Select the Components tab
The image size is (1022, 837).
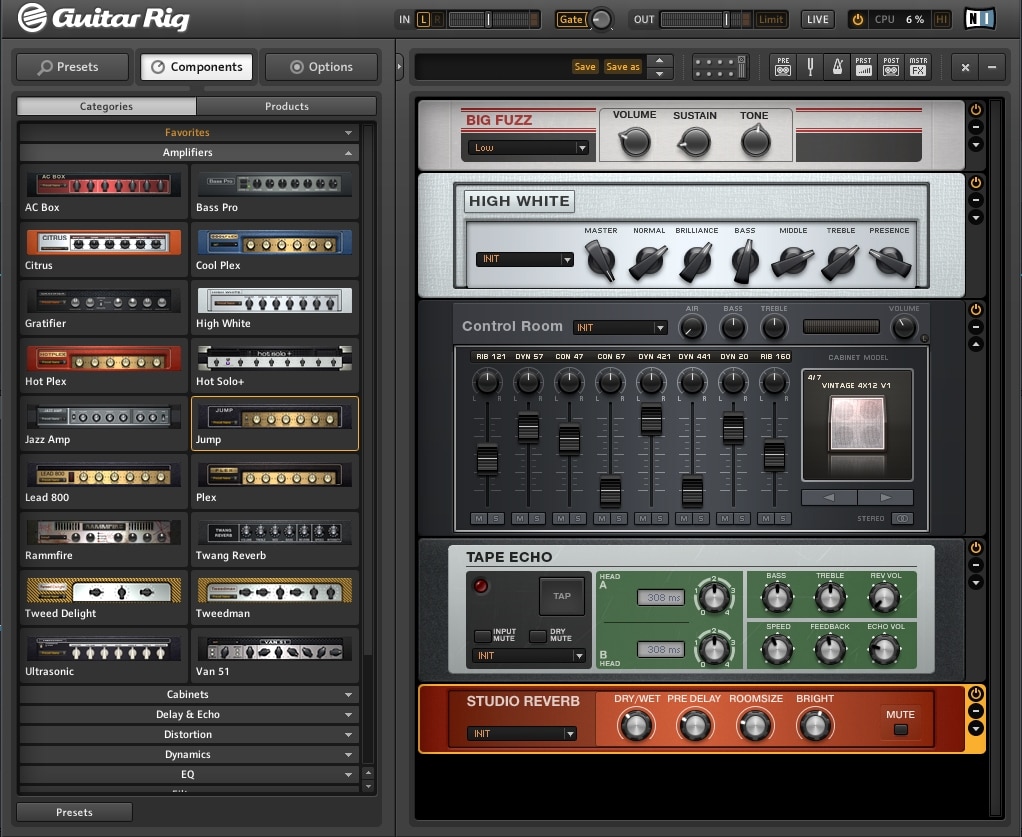[x=197, y=67]
